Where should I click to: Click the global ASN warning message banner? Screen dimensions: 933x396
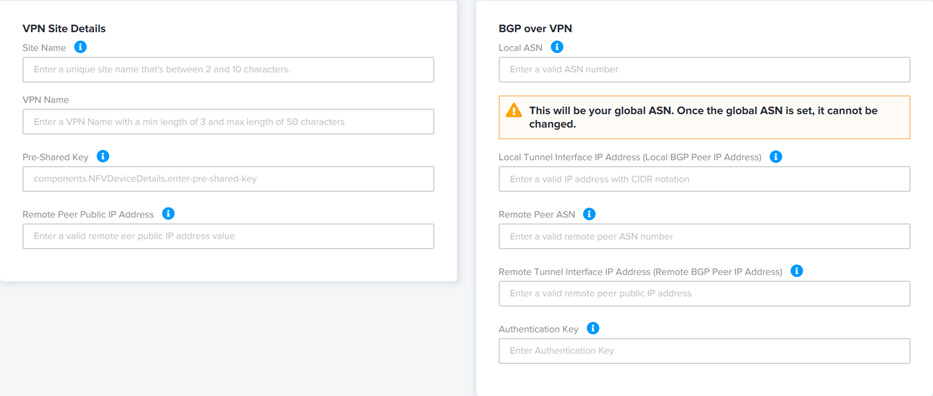(x=705, y=117)
